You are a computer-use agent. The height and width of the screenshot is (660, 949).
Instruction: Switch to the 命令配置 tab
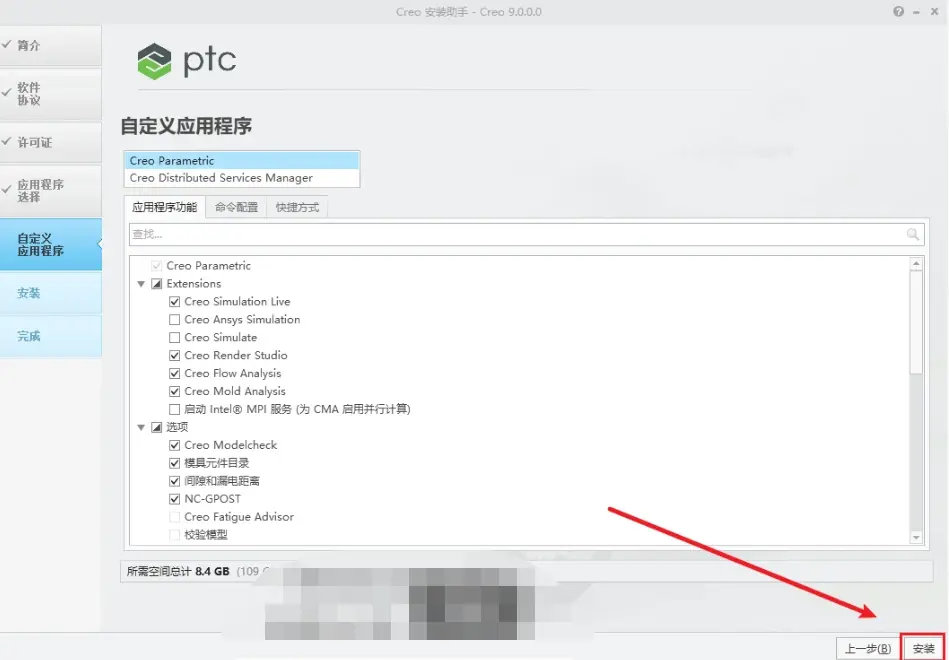(x=236, y=207)
